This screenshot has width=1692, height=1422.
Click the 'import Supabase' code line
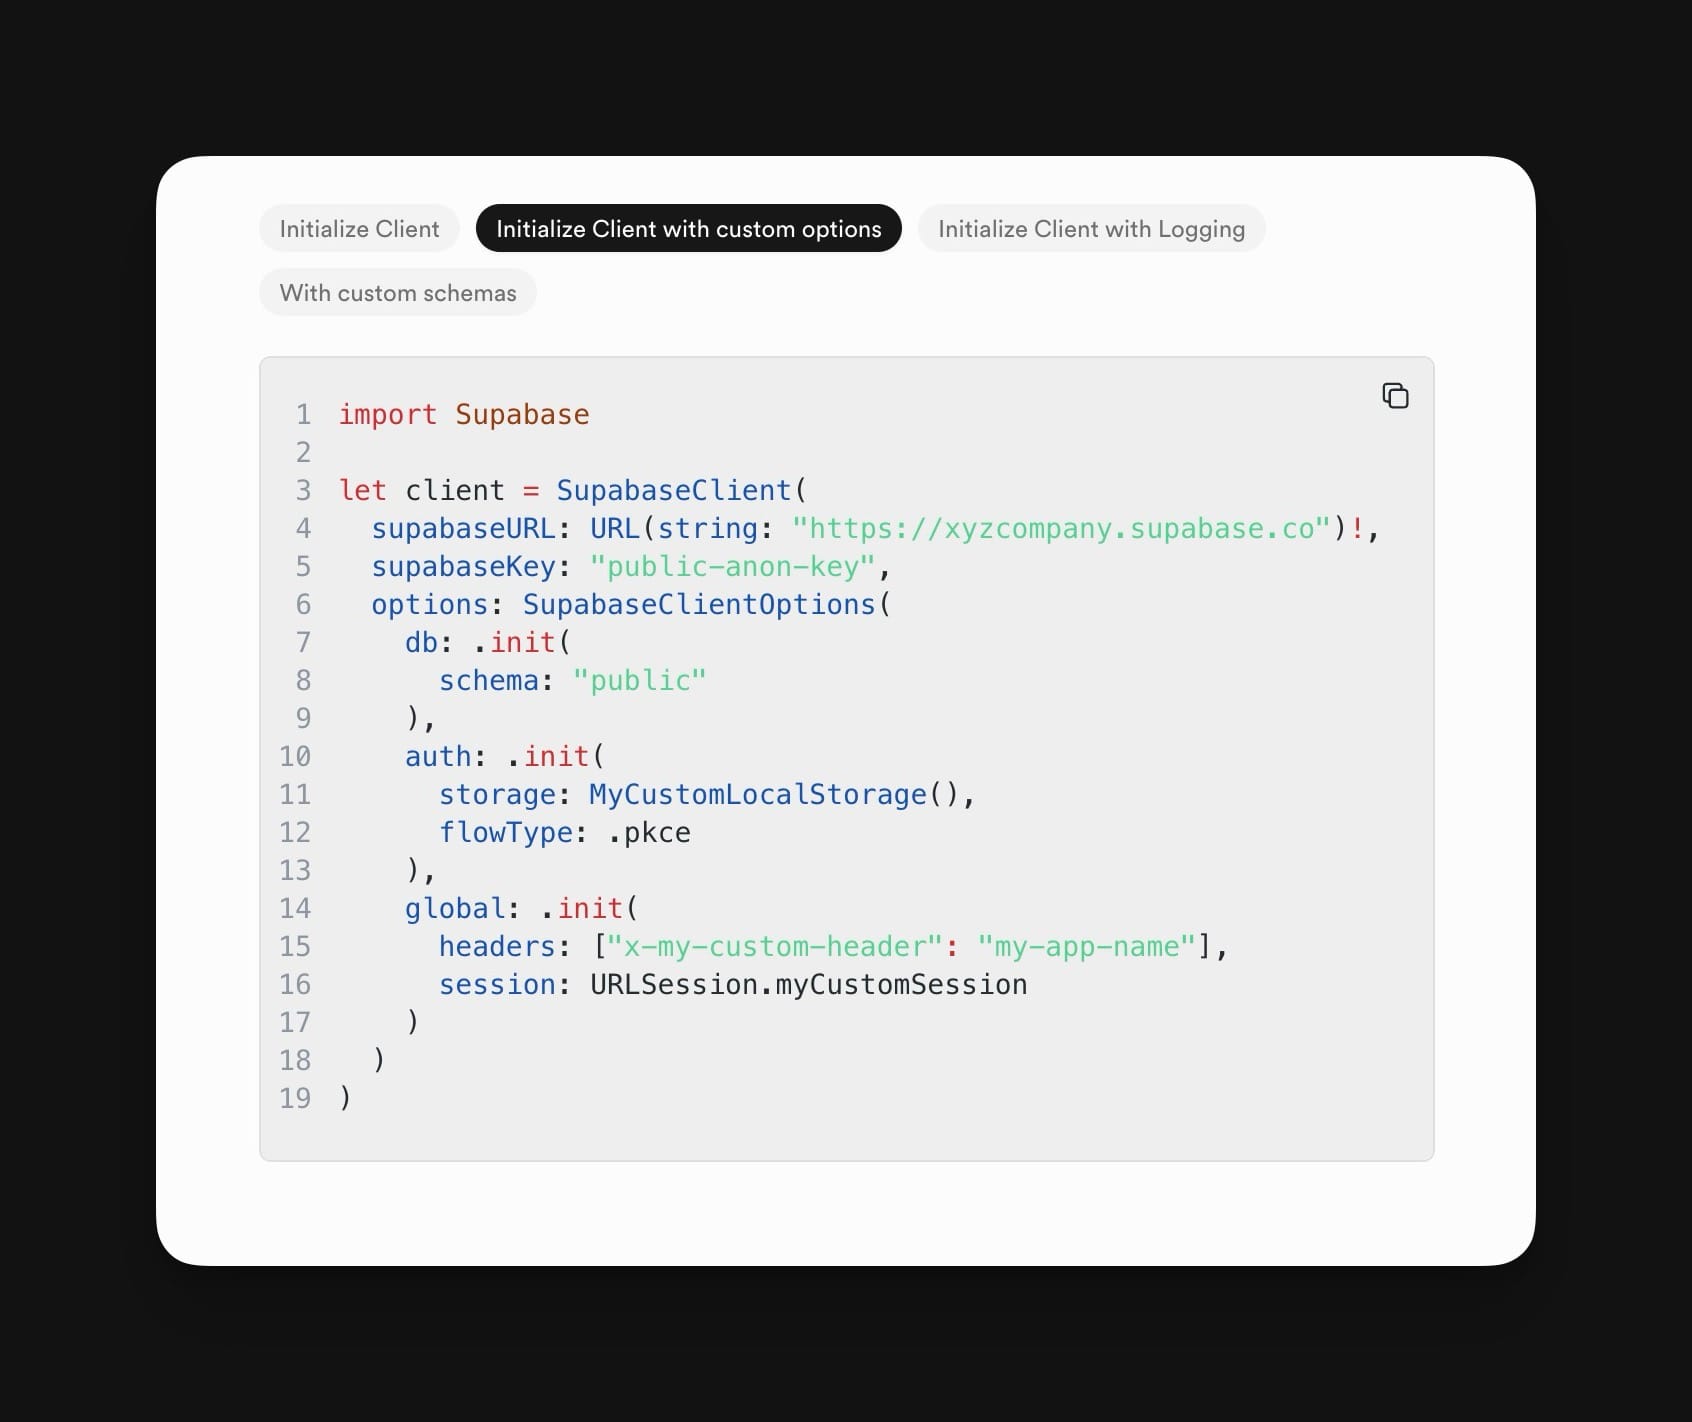(464, 414)
